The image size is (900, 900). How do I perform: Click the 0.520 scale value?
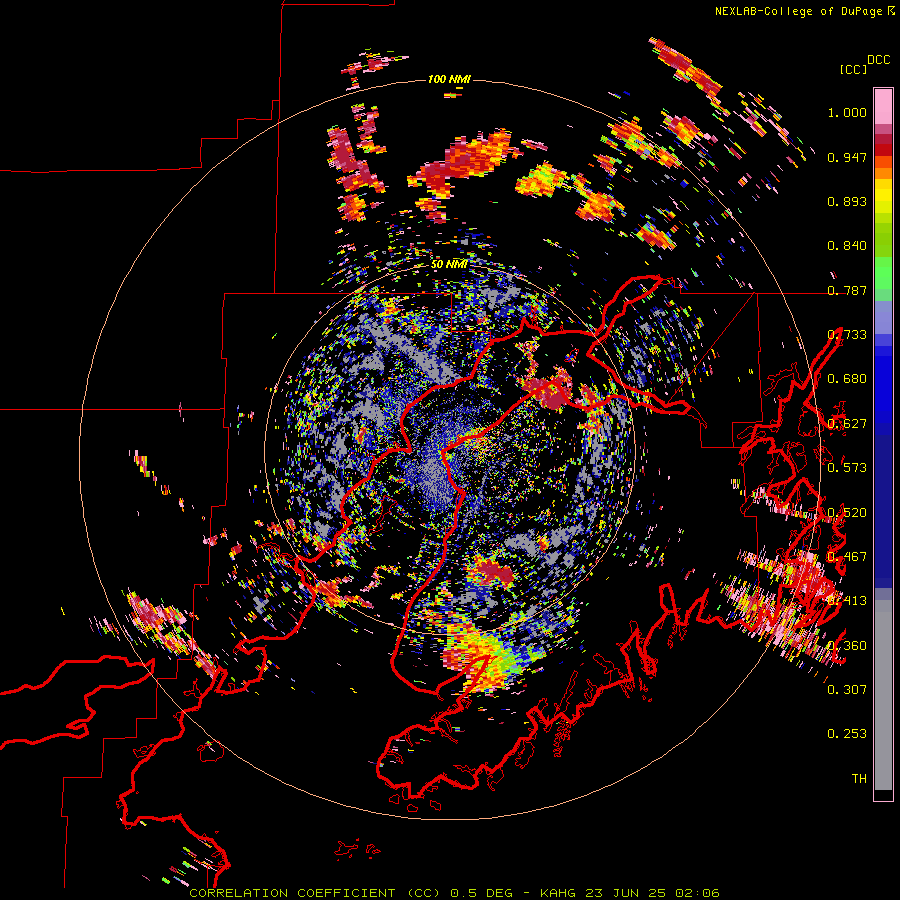click(847, 512)
